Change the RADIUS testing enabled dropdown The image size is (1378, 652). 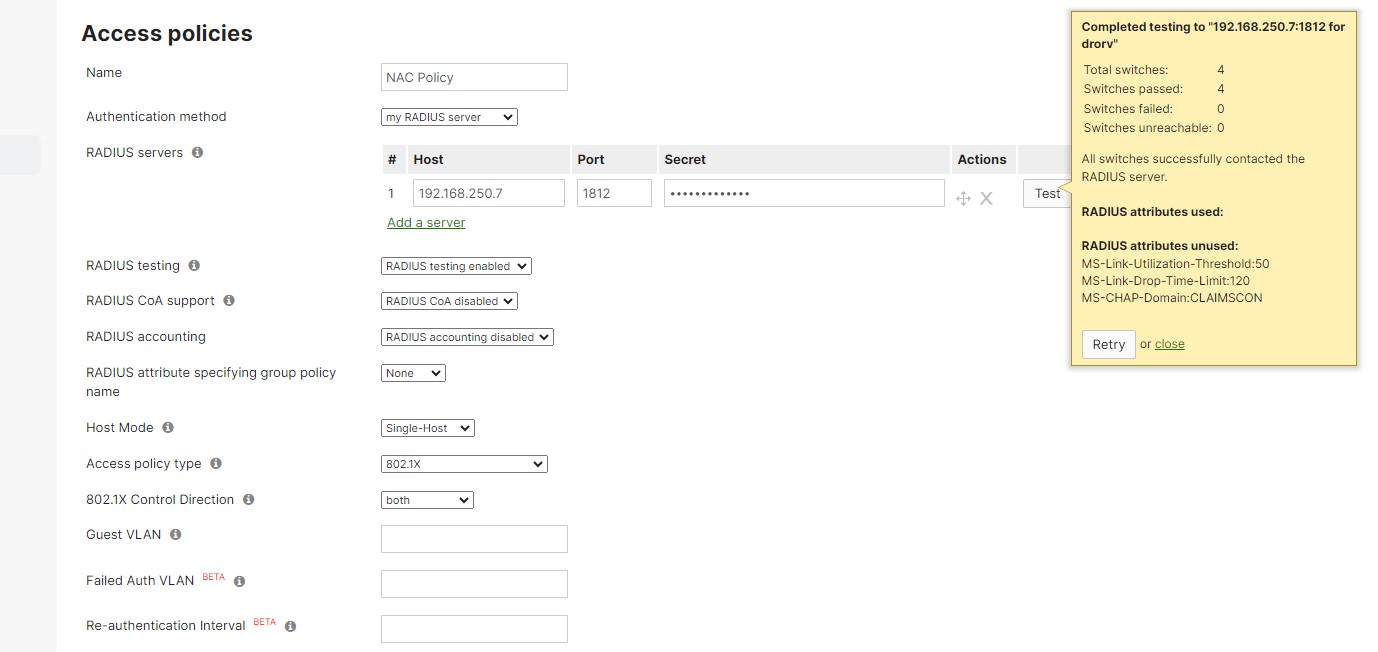click(x=455, y=266)
